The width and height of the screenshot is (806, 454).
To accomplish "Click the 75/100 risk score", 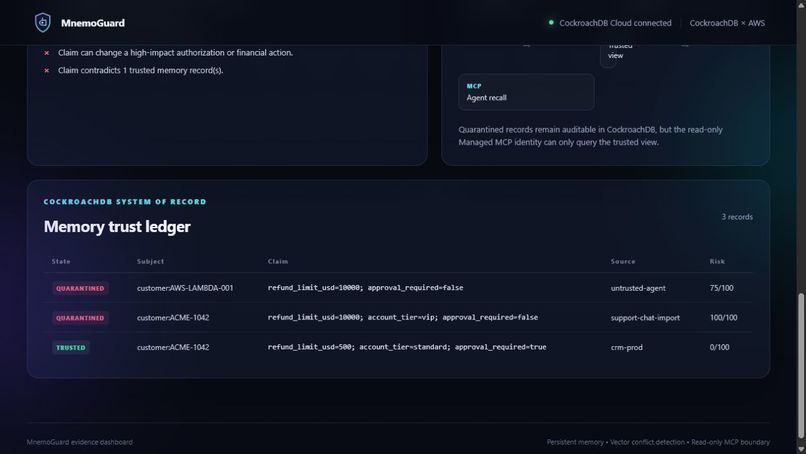I will 721,288.
